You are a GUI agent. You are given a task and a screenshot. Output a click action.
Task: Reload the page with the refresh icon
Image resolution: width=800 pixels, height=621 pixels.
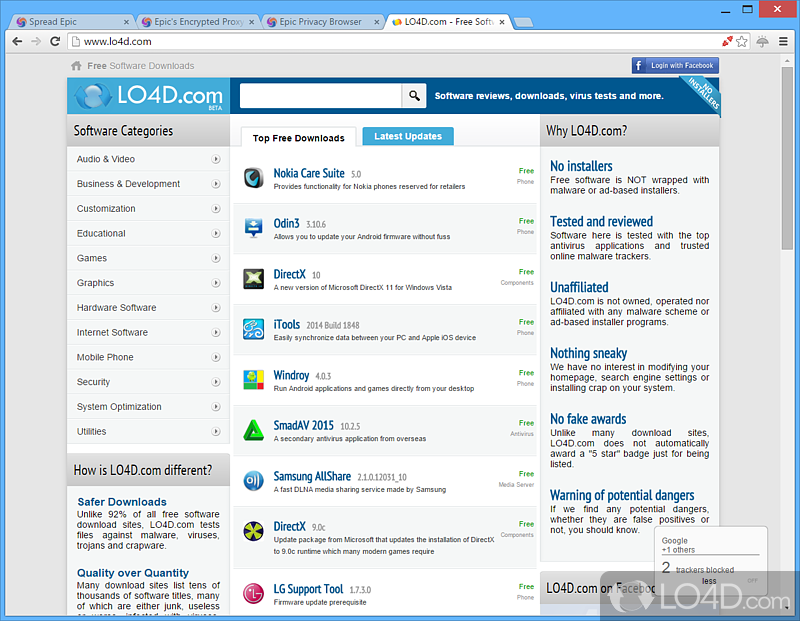pos(56,41)
